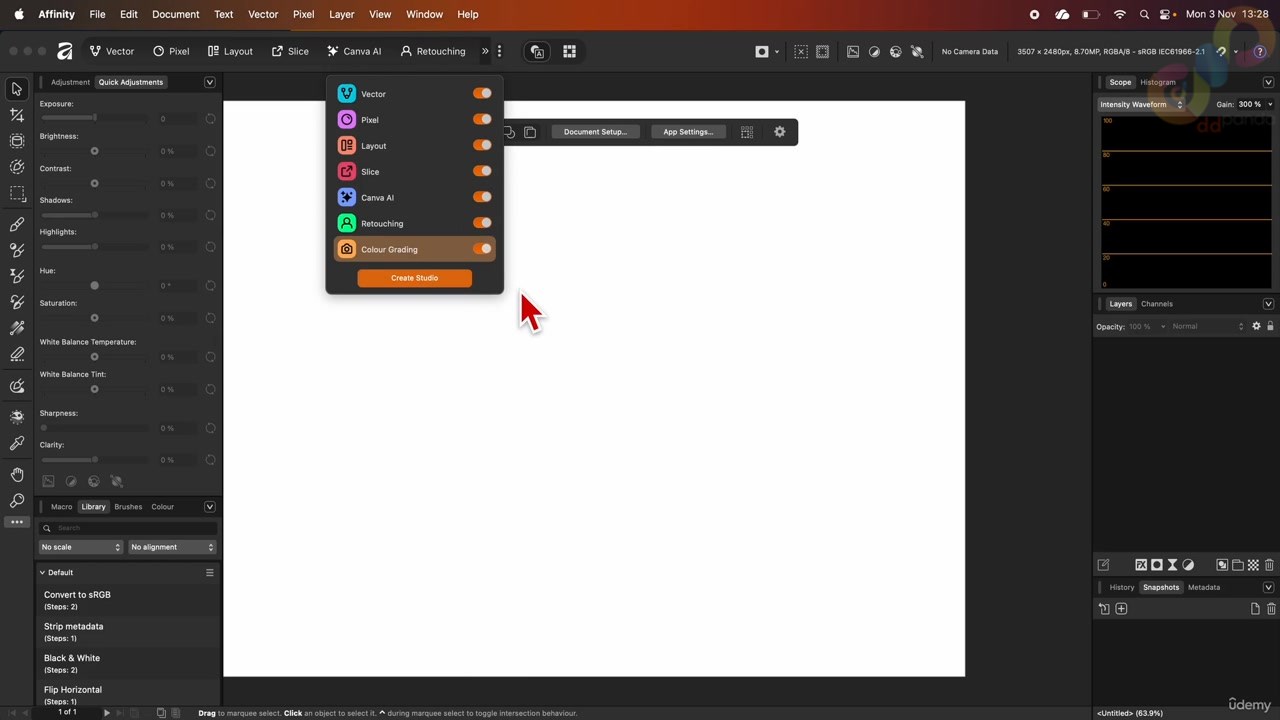Click the Library search field
This screenshot has height=720, width=1280.
tap(127, 528)
